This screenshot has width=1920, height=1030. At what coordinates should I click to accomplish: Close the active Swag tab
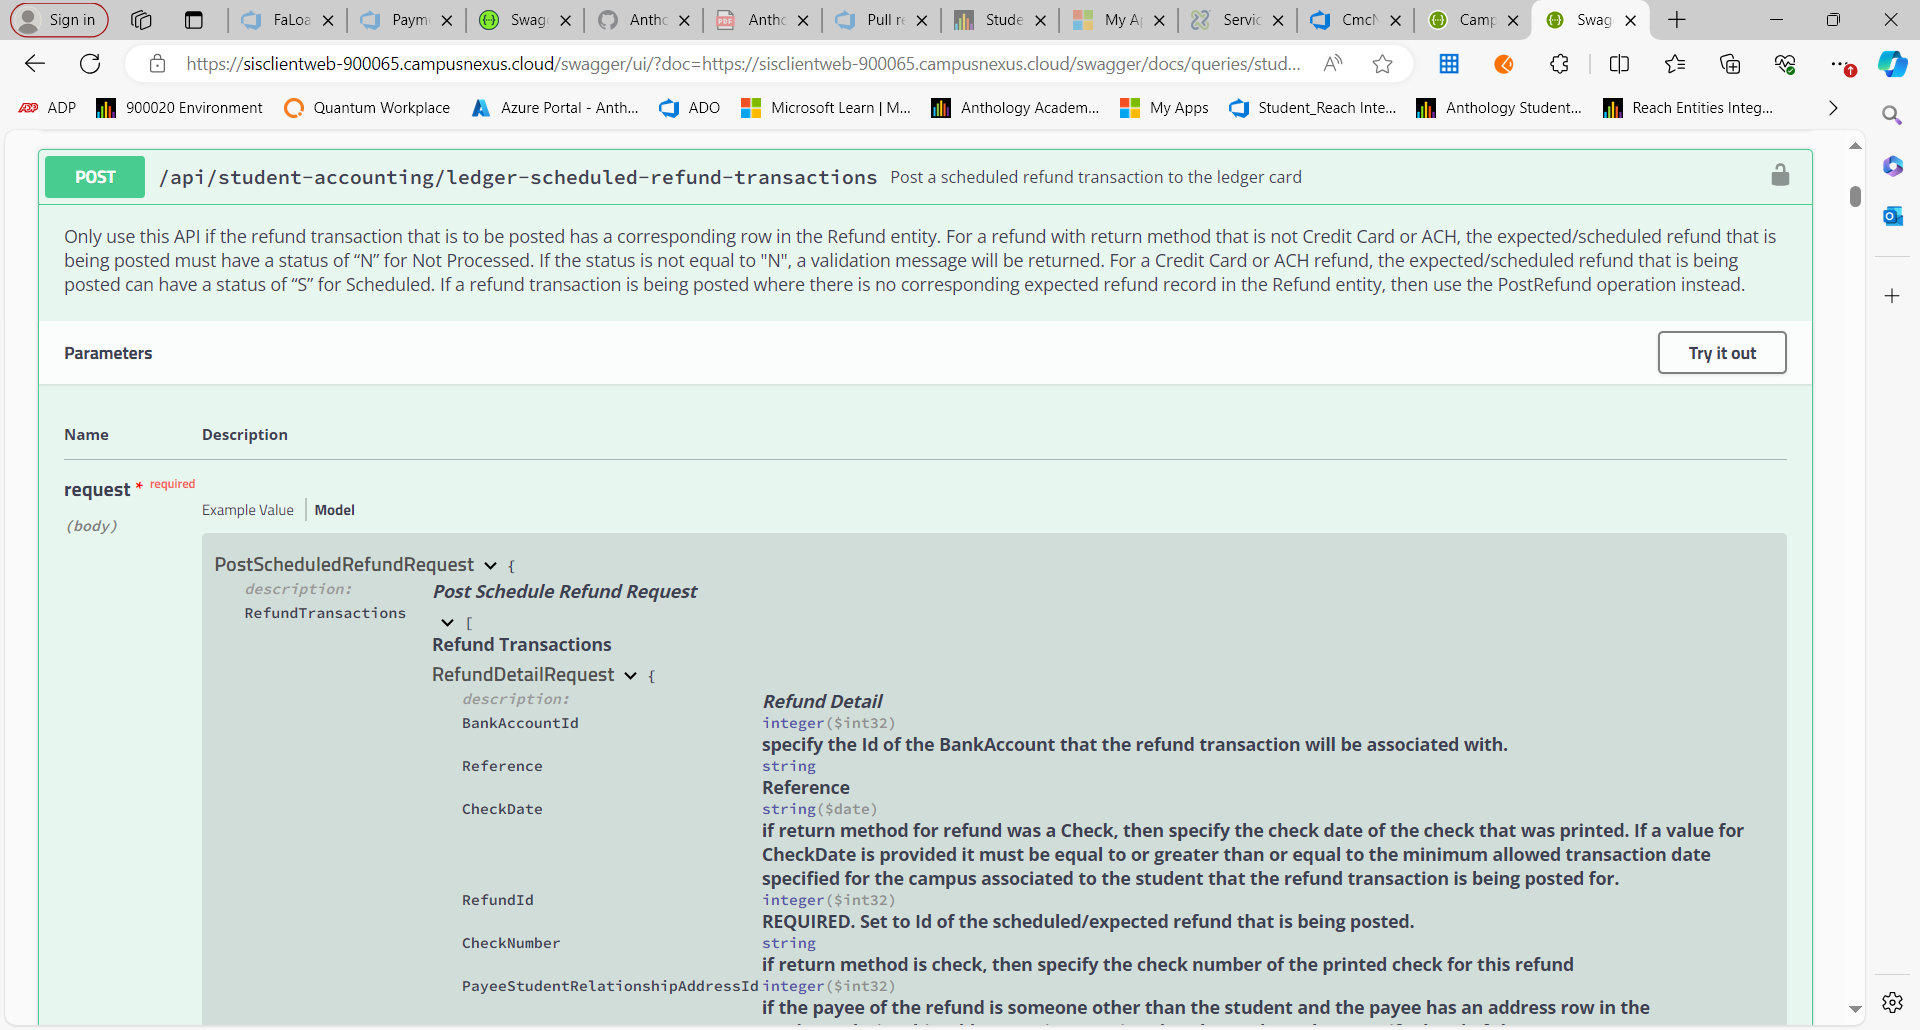tap(1631, 20)
